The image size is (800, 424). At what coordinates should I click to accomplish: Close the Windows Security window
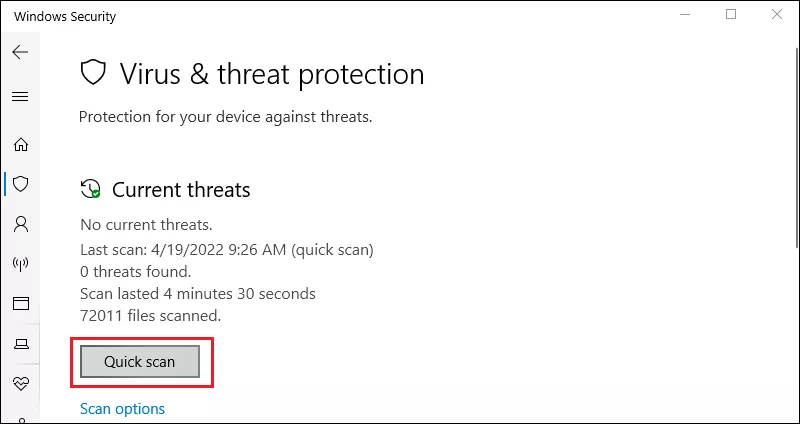pyautogui.click(x=777, y=15)
